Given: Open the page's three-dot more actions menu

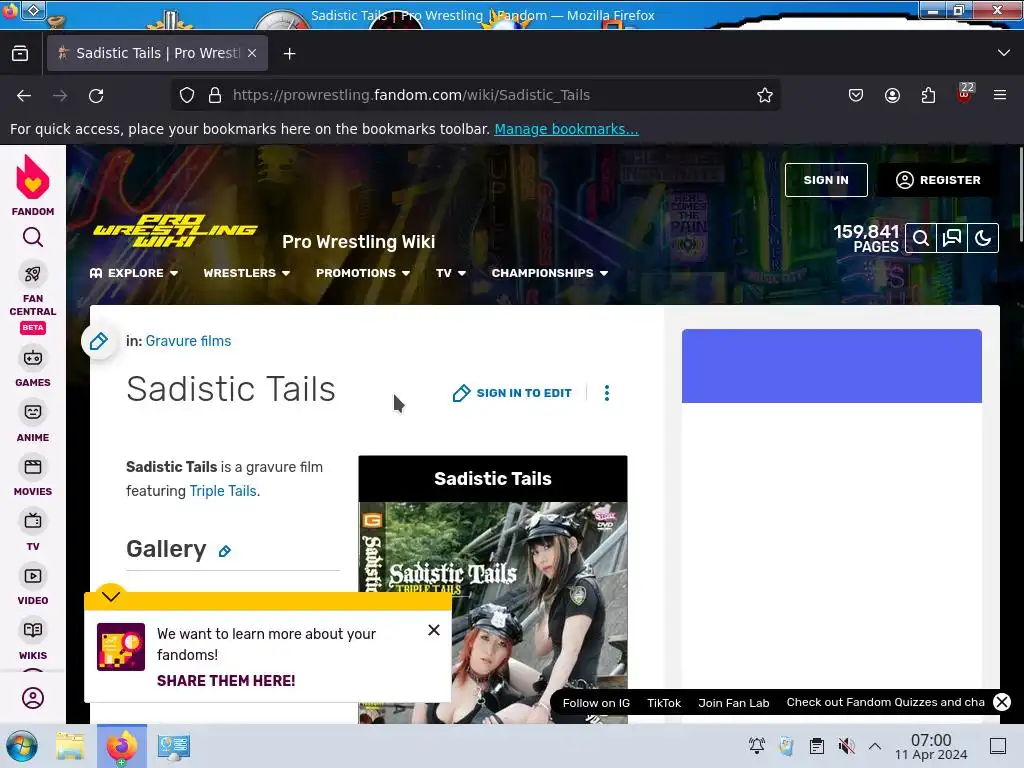Looking at the screenshot, I should click(607, 392).
